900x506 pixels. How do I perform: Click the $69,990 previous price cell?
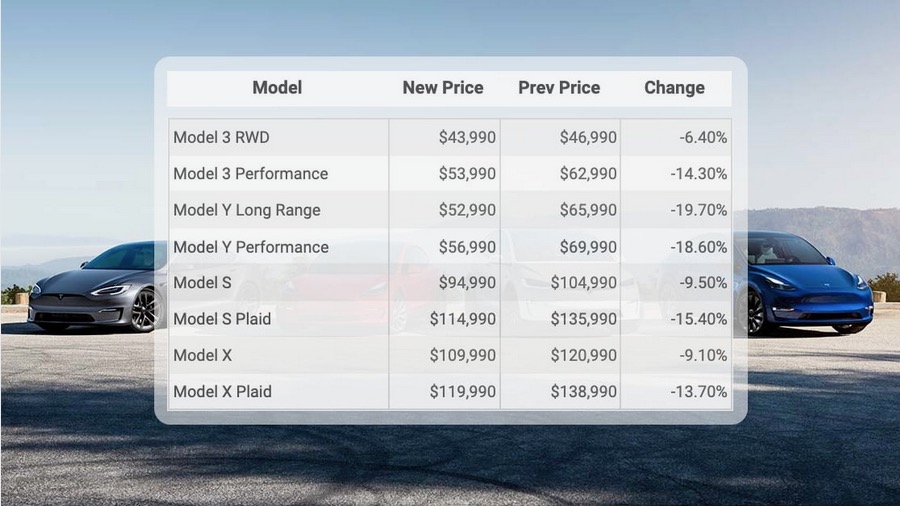click(x=588, y=247)
